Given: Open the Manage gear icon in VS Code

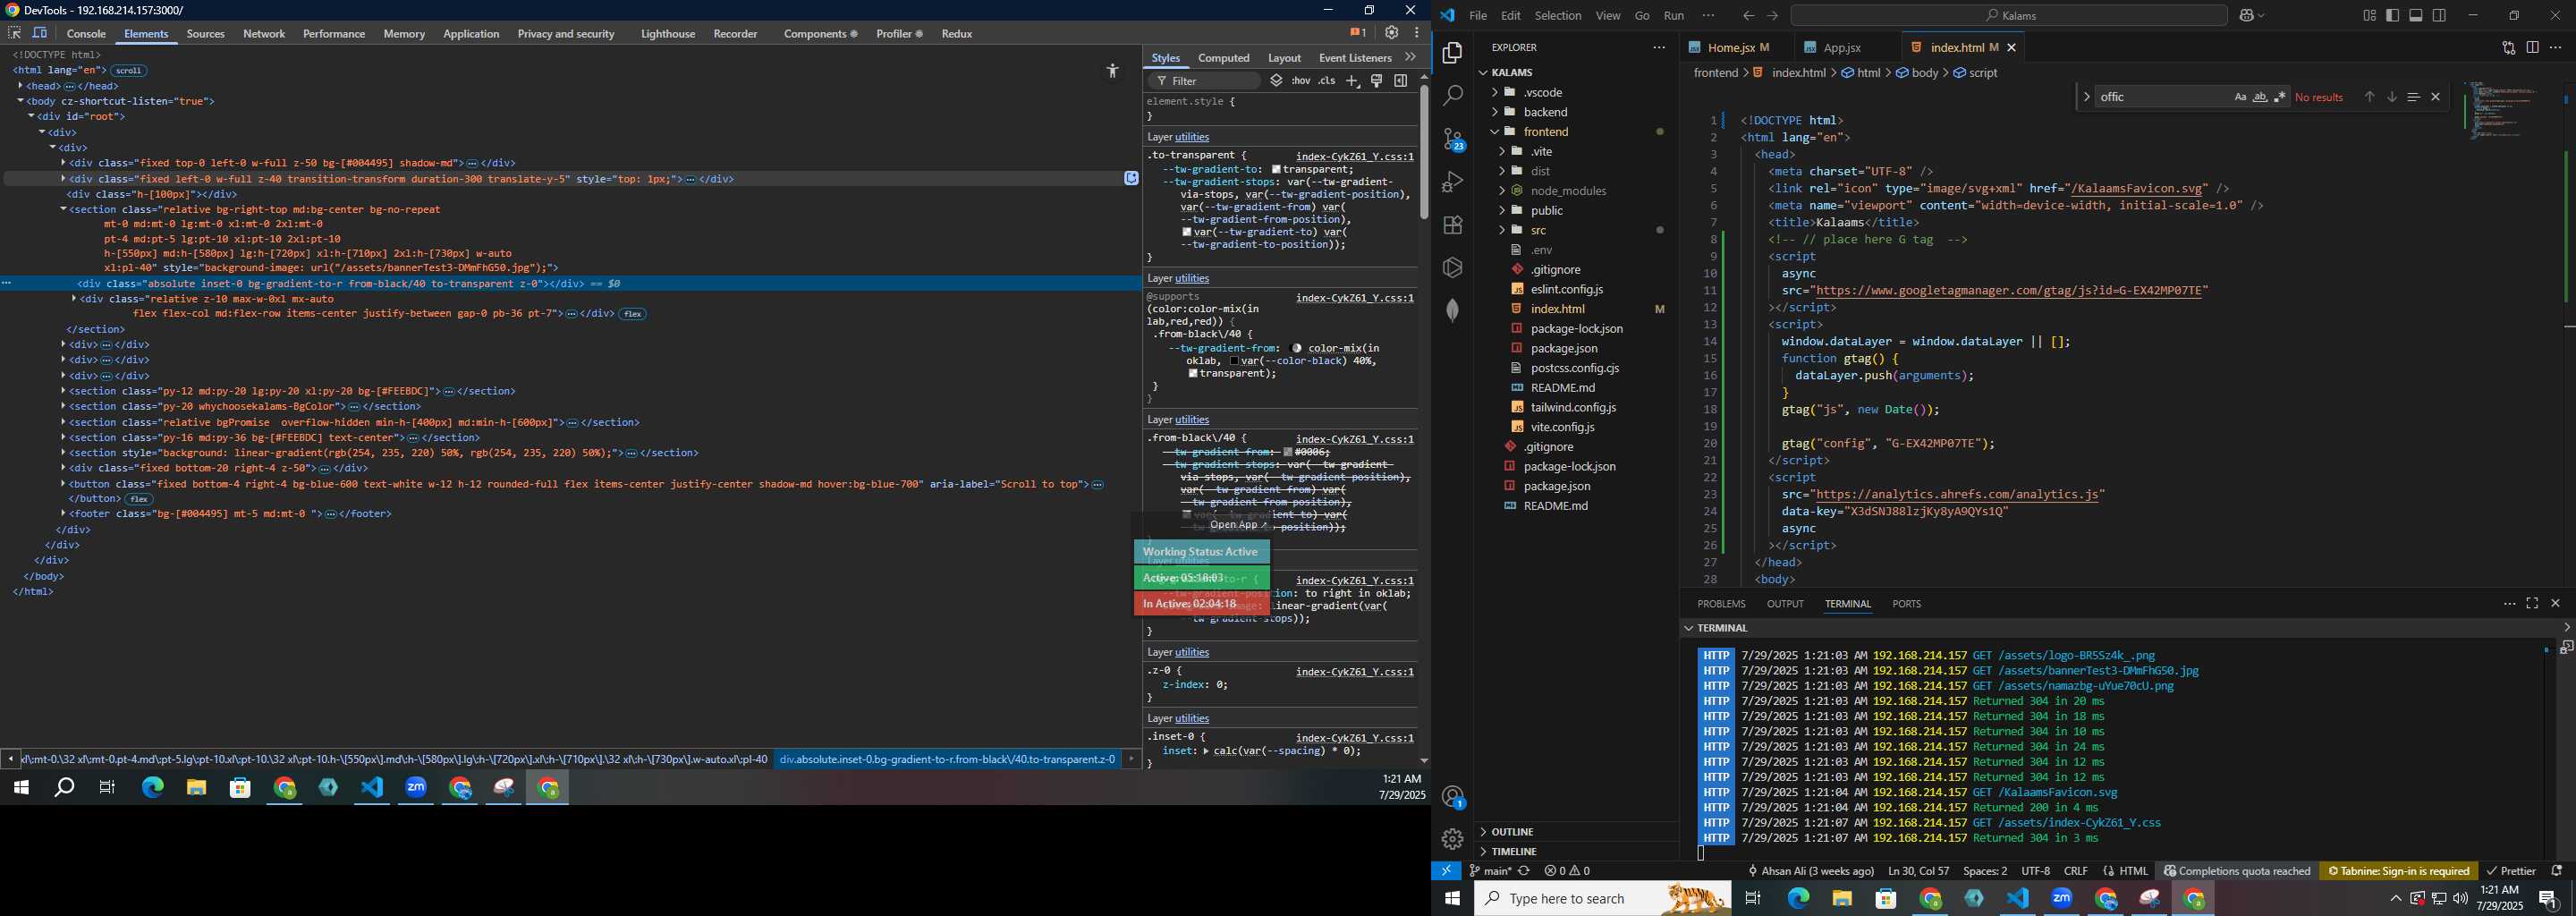Looking at the screenshot, I should pyautogui.click(x=1452, y=839).
